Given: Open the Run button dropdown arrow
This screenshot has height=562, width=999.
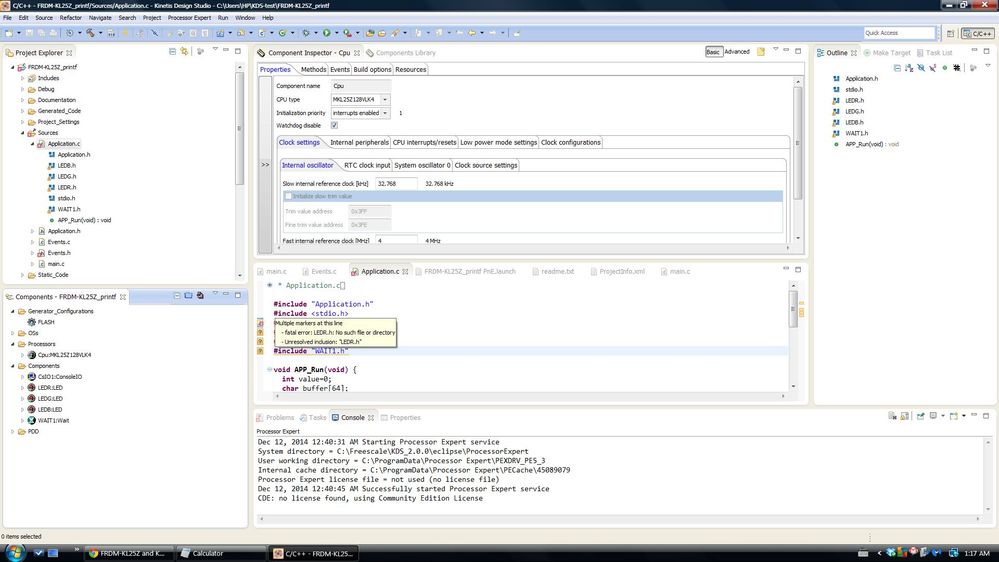Looking at the screenshot, I should pos(336,32).
